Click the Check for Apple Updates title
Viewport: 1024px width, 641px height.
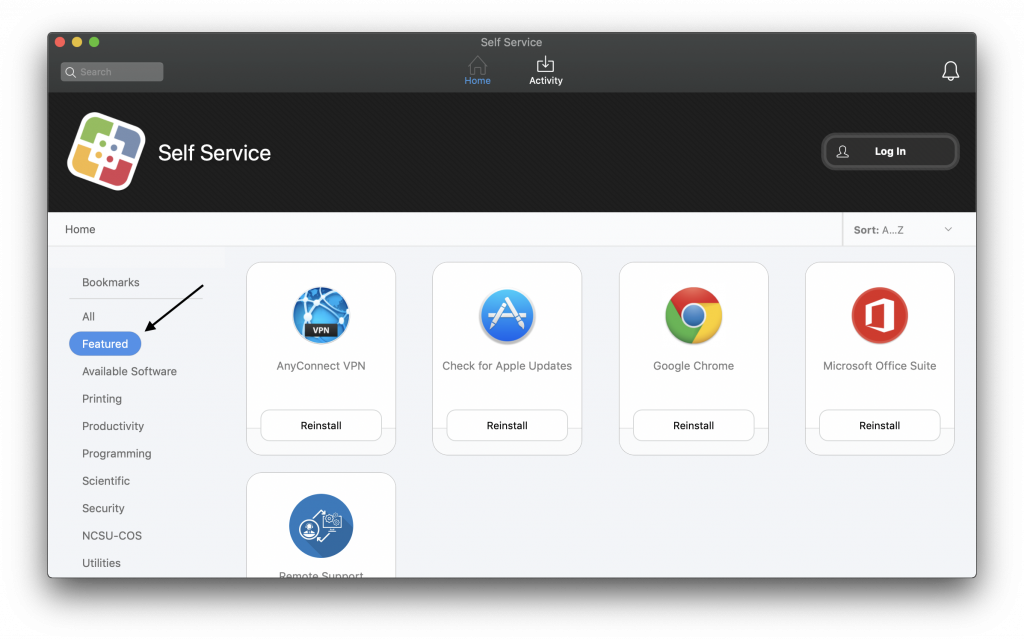[507, 366]
